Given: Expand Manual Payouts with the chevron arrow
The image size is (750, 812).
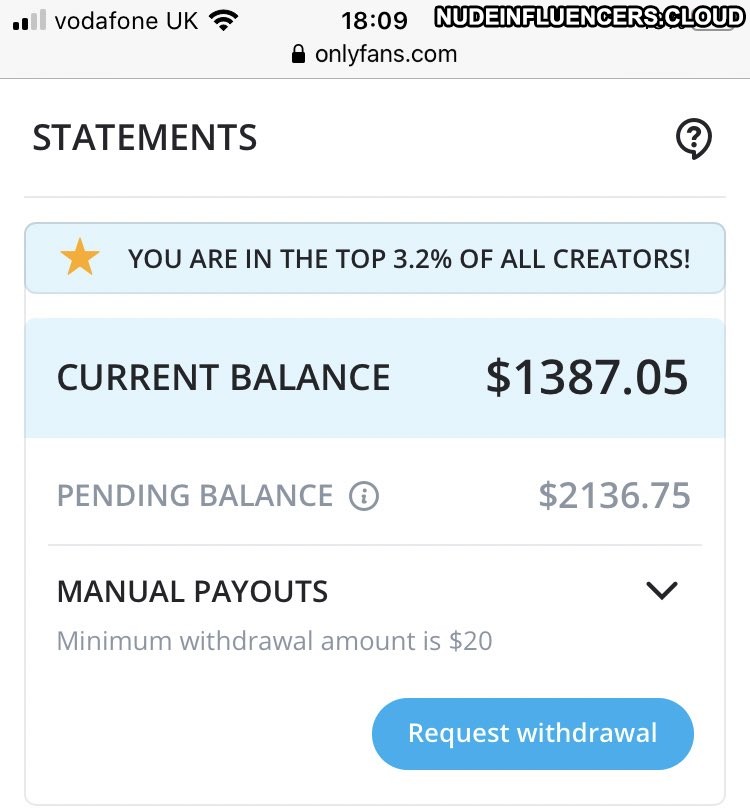Looking at the screenshot, I should (662, 590).
